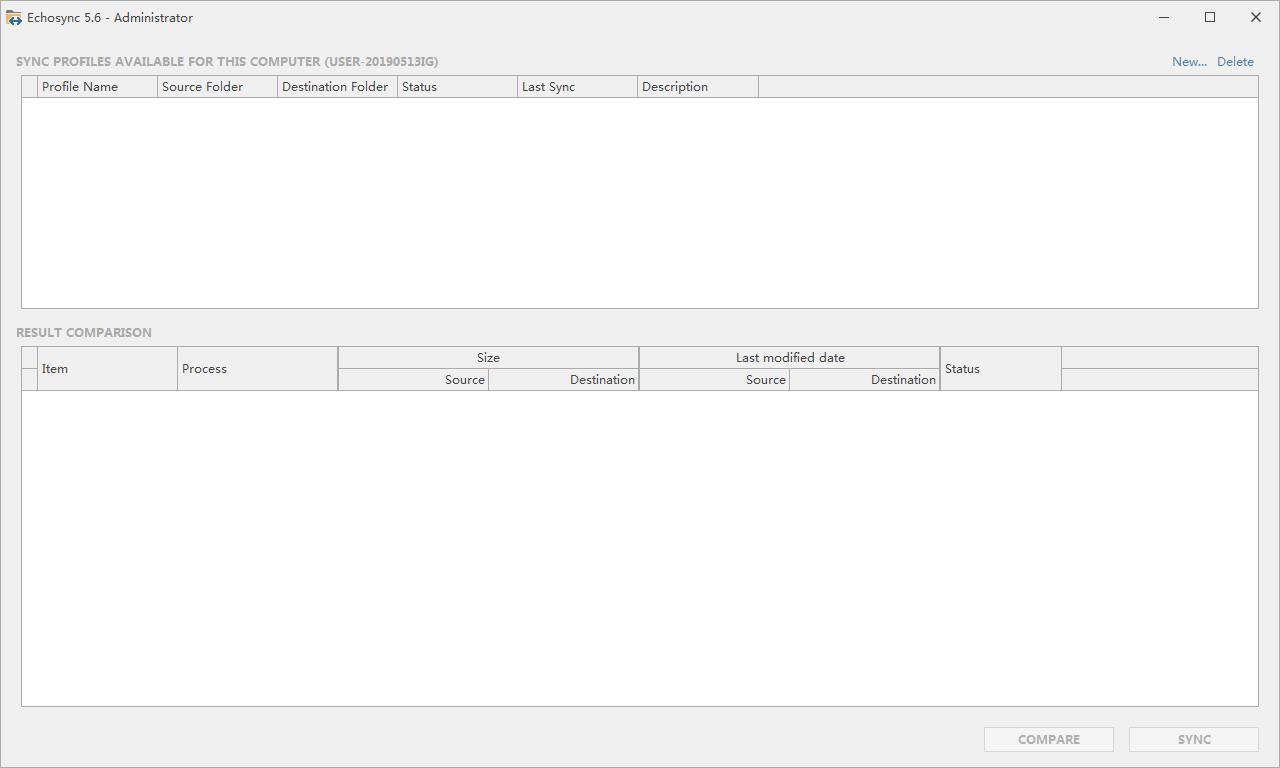Maximize the Echosync window
This screenshot has width=1280, height=768.
pyautogui.click(x=1210, y=17)
